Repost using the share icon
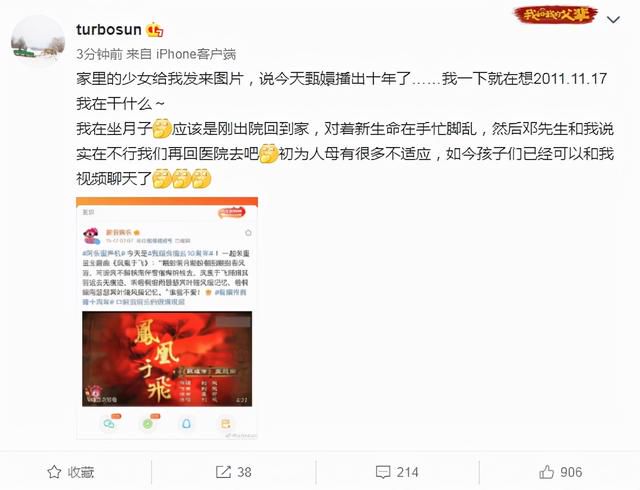The width and height of the screenshot is (640, 490). [x=223, y=472]
